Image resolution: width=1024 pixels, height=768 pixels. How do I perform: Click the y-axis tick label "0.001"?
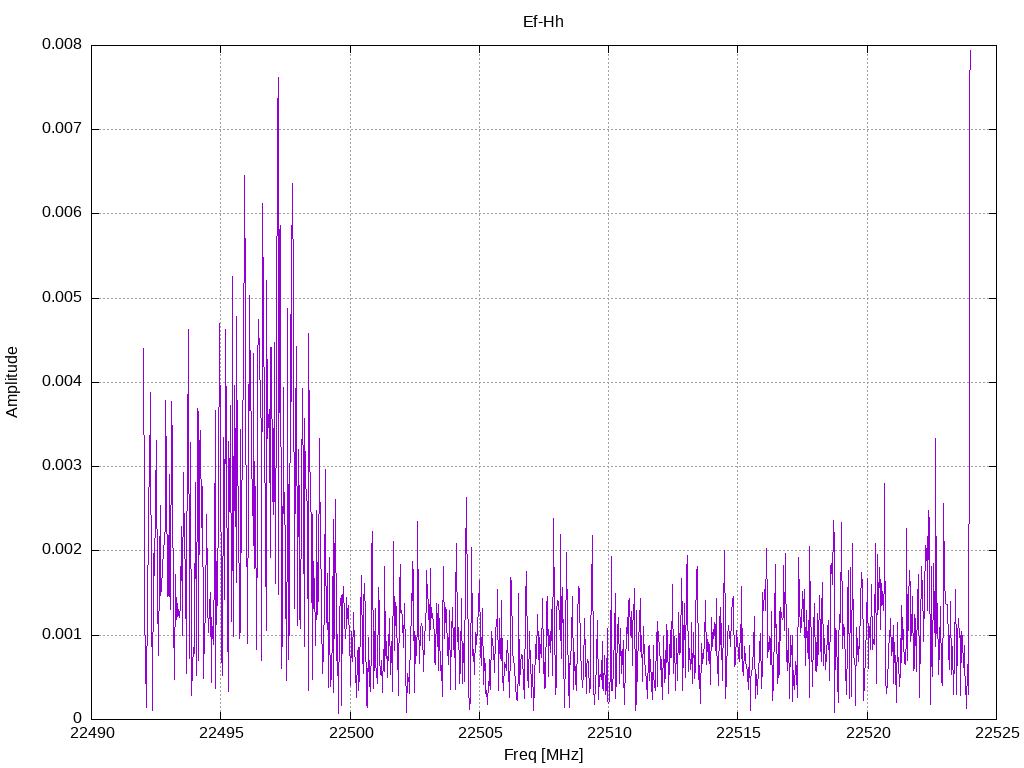[62, 635]
